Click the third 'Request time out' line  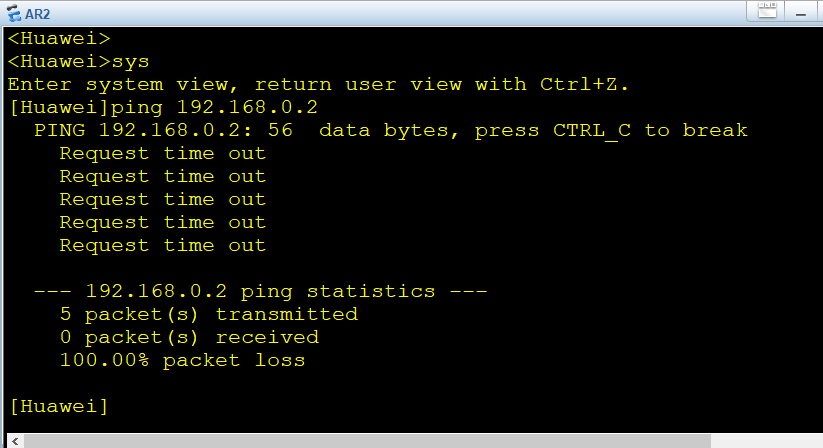click(x=163, y=200)
